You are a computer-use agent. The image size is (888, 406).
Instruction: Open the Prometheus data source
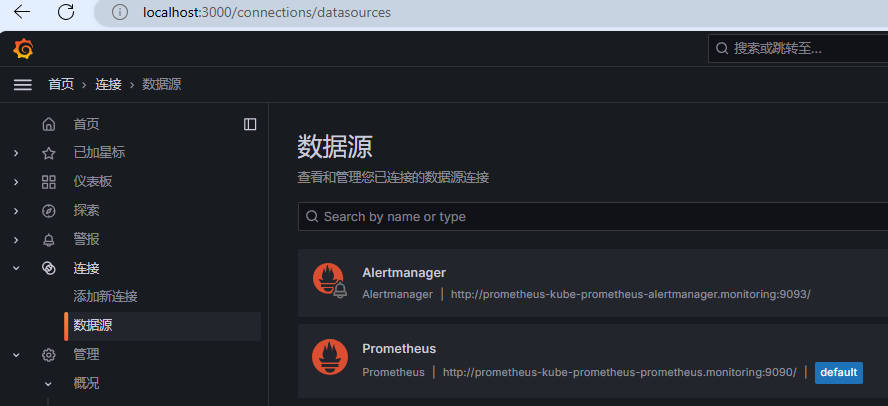[x=399, y=348]
